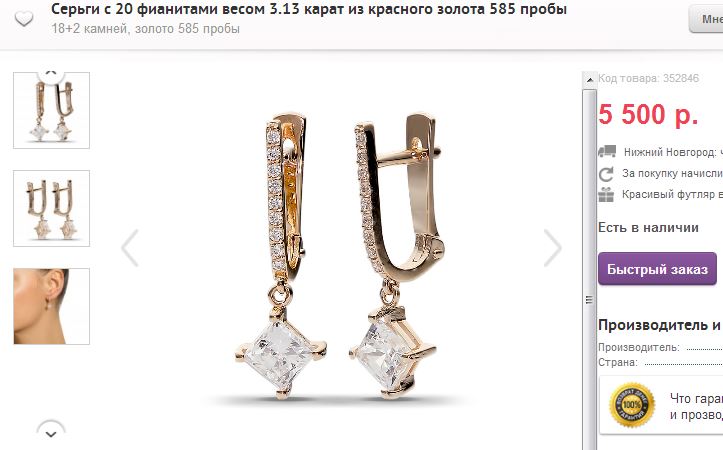
Task: Click the partially visible Мне button
Action: 706,19
